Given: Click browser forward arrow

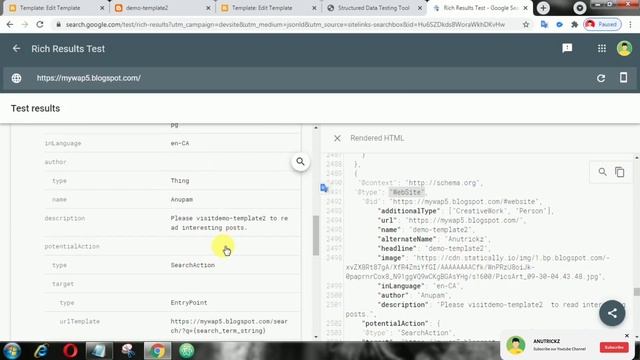Looking at the screenshot, I should [x=25, y=24].
